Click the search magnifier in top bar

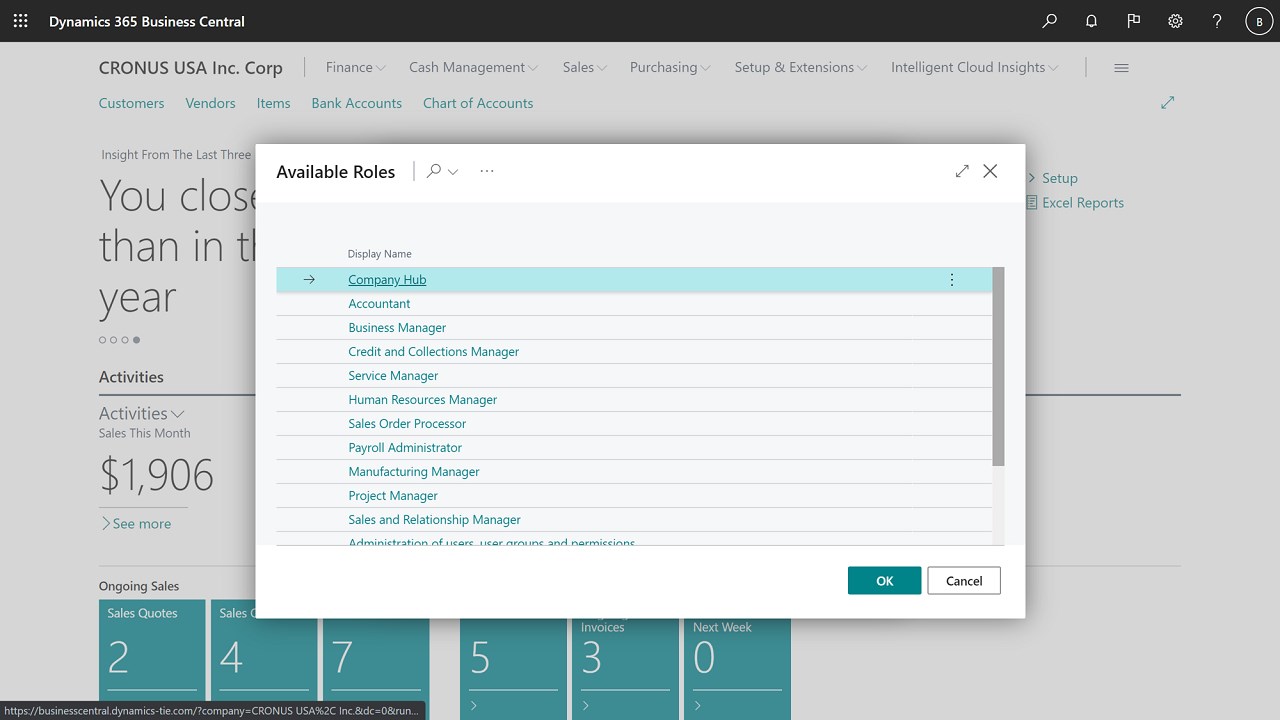pyautogui.click(x=1049, y=21)
